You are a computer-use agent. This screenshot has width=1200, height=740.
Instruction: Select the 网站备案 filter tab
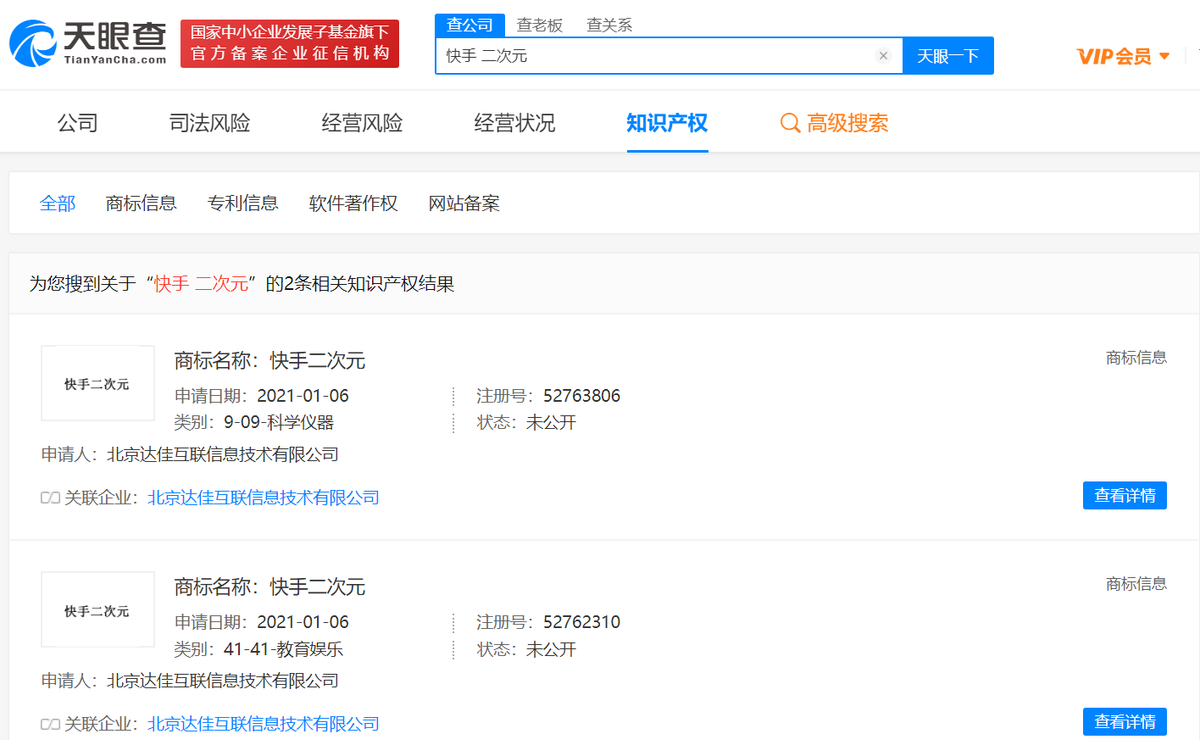(x=464, y=203)
